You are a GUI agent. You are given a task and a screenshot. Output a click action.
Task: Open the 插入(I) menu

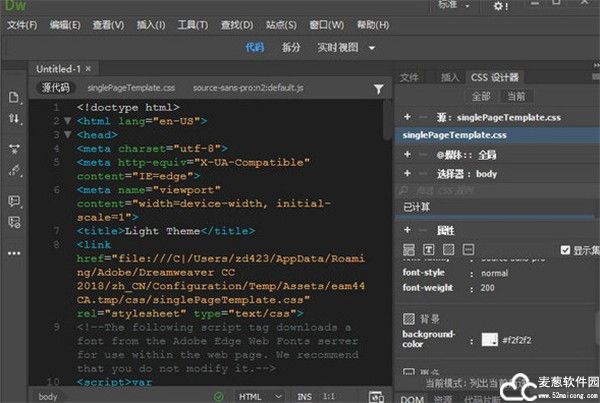click(x=150, y=25)
